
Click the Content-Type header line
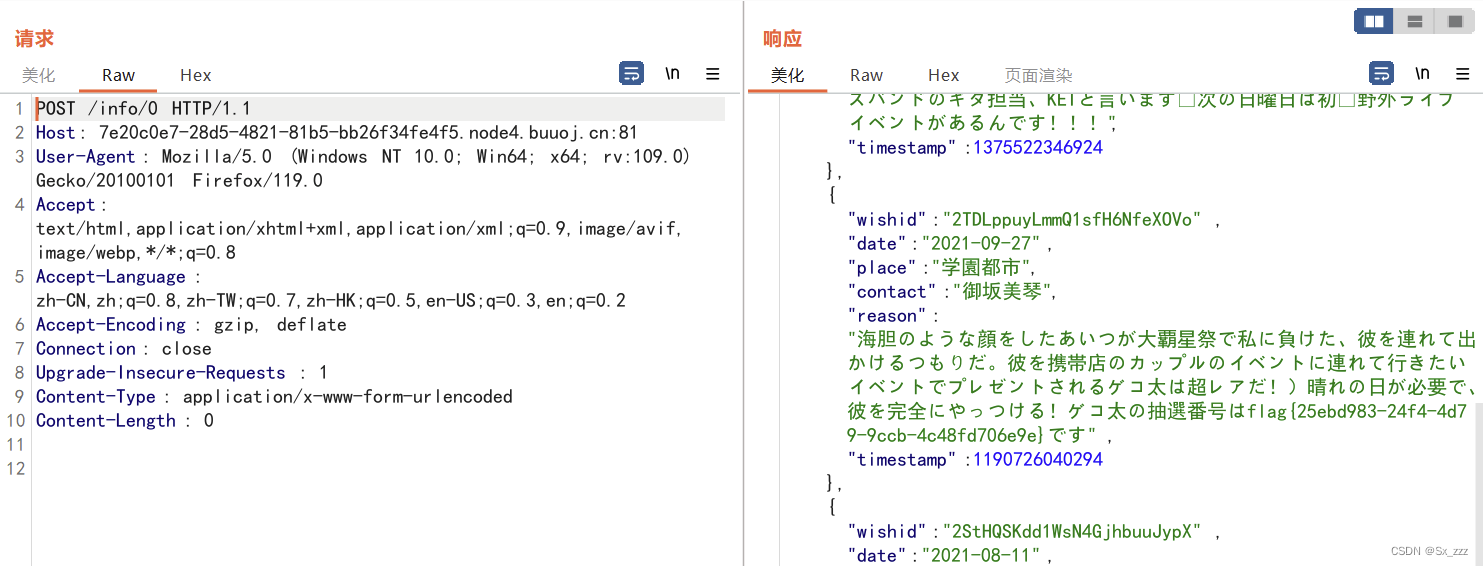pos(274,397)
